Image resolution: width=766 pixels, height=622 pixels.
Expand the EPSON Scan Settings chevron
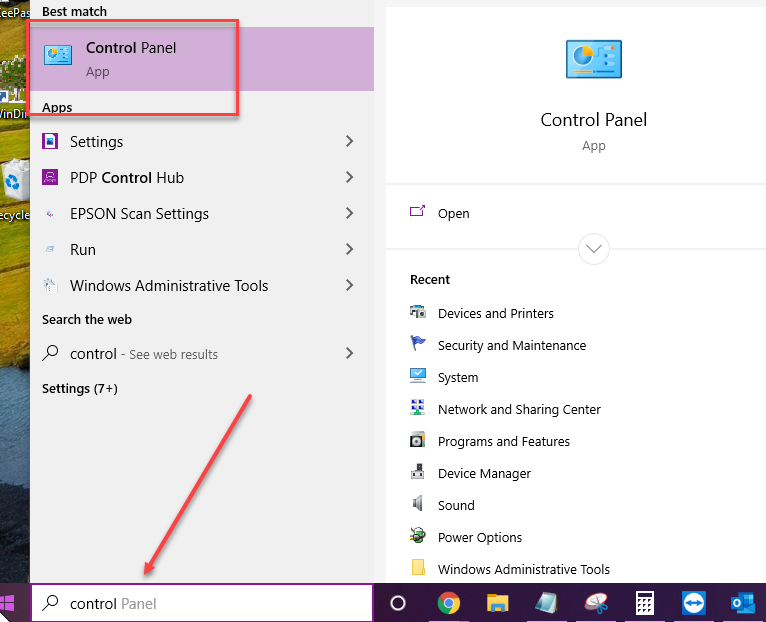349,213
